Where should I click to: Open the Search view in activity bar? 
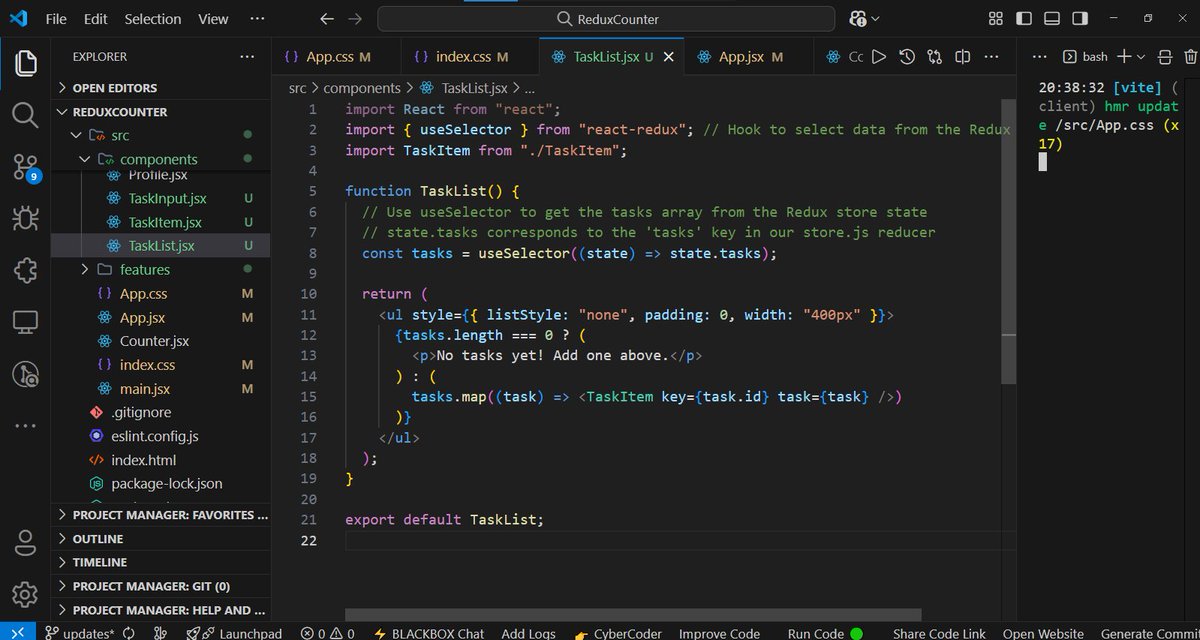pos(25,114)
